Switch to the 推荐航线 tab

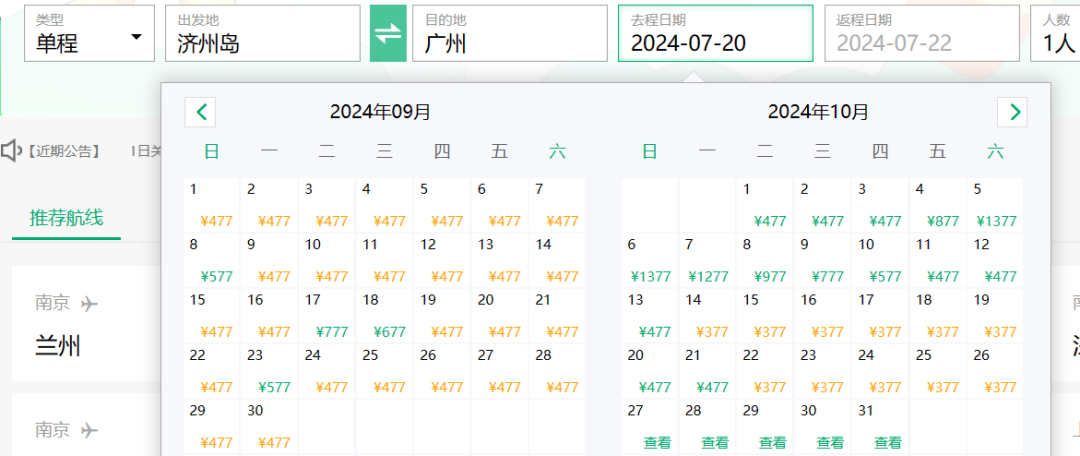66,218
